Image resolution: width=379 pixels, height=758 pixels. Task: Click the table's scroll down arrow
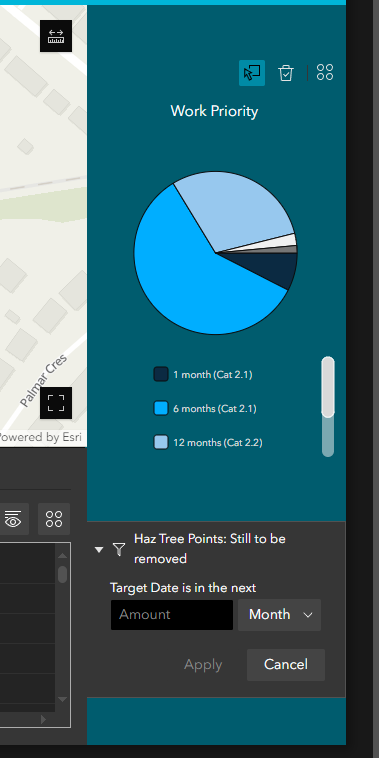tap(62, 699)
